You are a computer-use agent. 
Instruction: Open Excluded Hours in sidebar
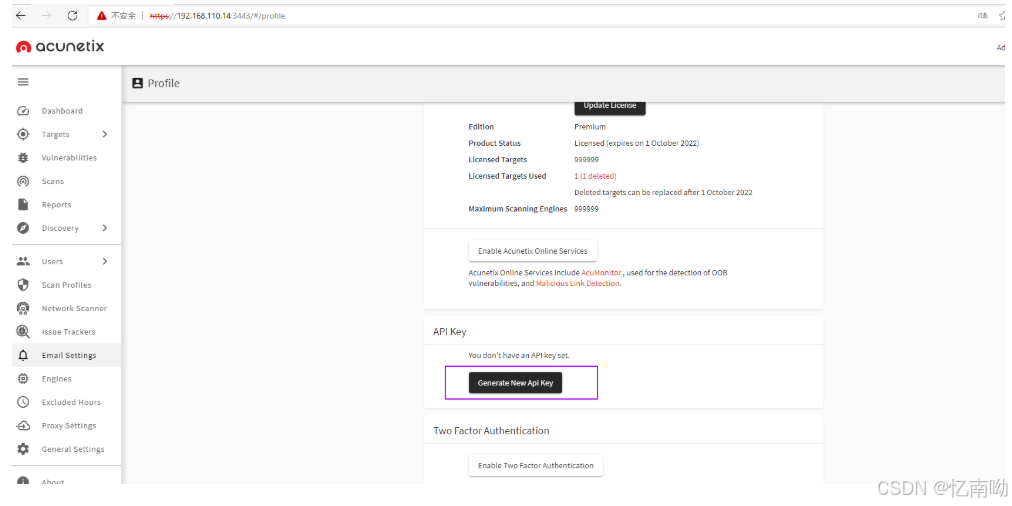click(66, 402)
